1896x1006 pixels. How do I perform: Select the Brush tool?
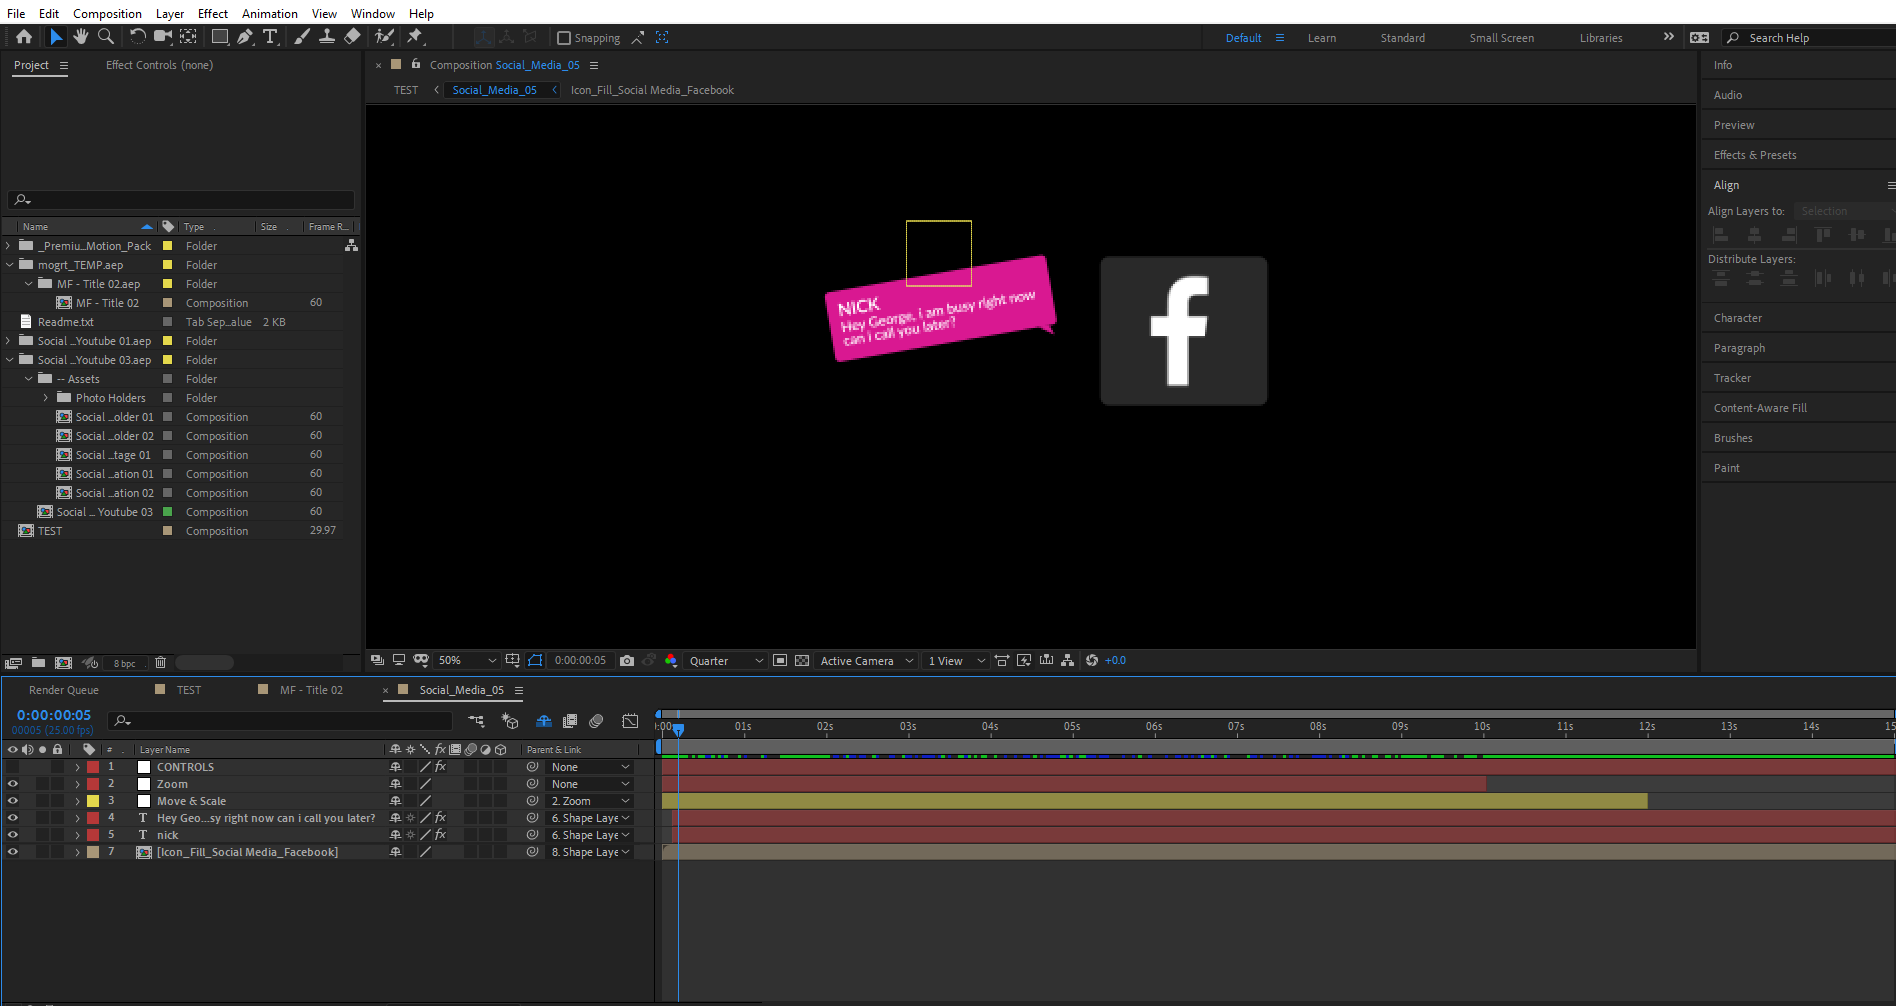(302, 37)
